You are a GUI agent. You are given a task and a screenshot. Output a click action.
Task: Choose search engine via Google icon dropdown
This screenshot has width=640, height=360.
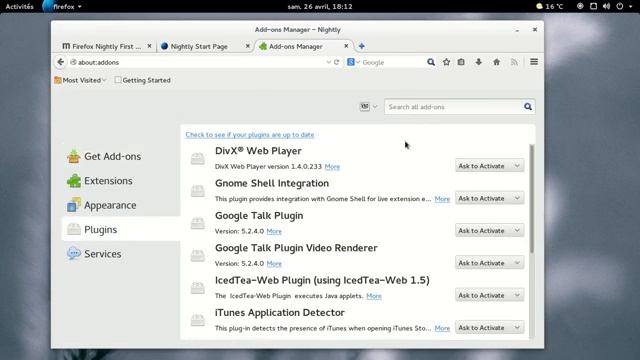point(353,62)
